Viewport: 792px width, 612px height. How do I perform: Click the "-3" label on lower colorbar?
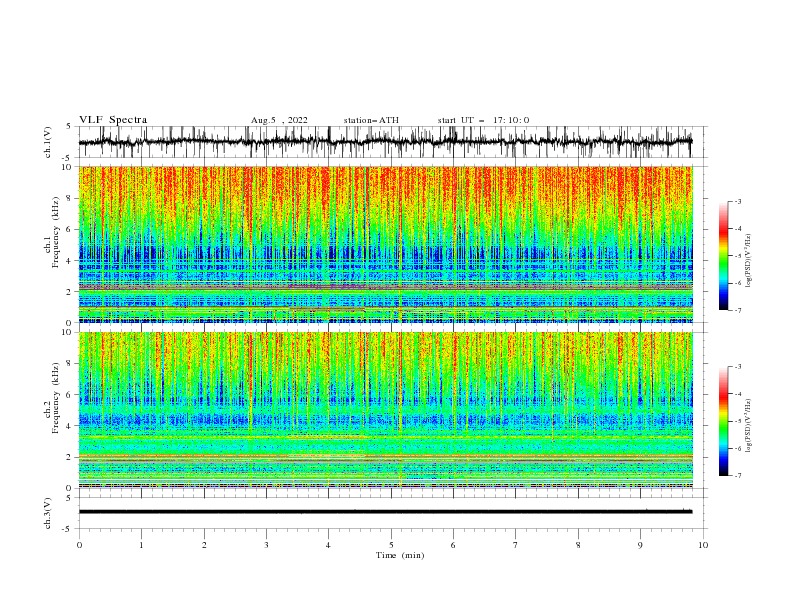pyautogui.click(x=738, y=367)
